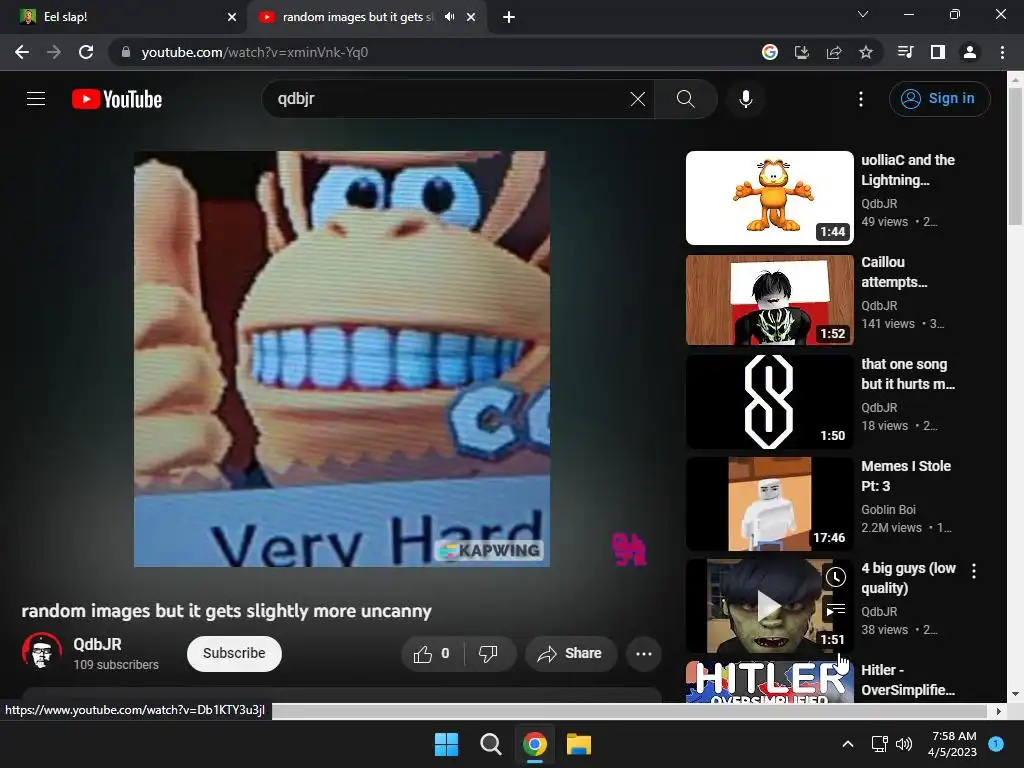Share the video

point(571,654)
